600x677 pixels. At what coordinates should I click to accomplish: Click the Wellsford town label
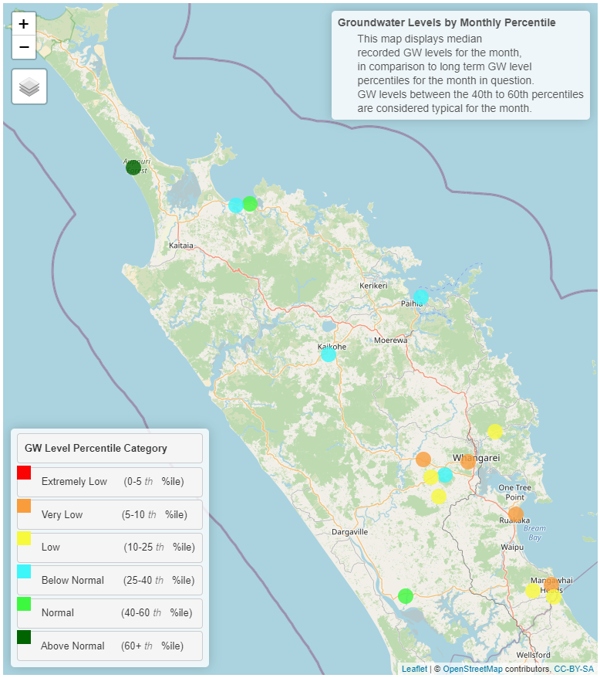click(x=533, y=655)
